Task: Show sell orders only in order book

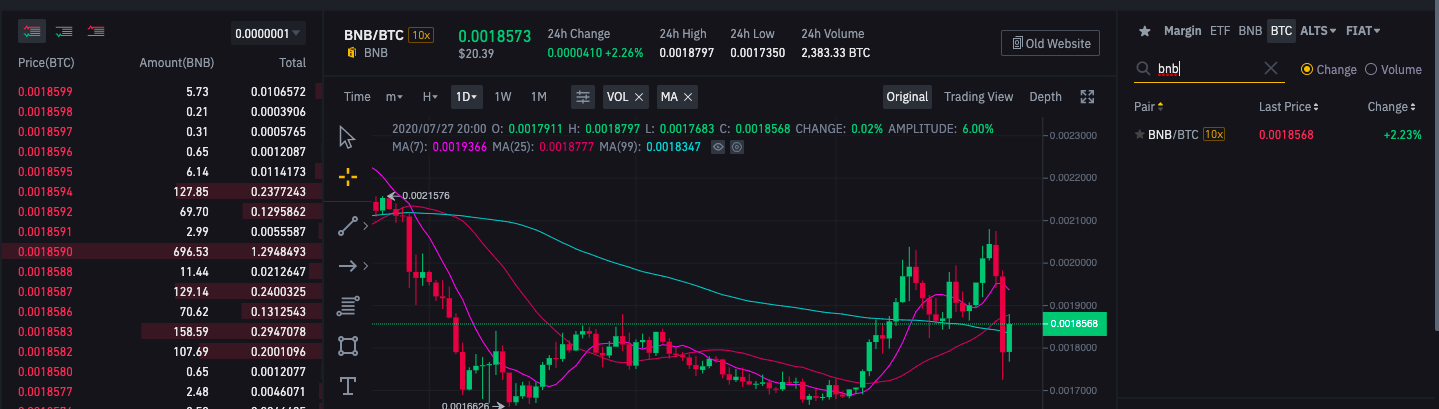Action: point(97,31)
